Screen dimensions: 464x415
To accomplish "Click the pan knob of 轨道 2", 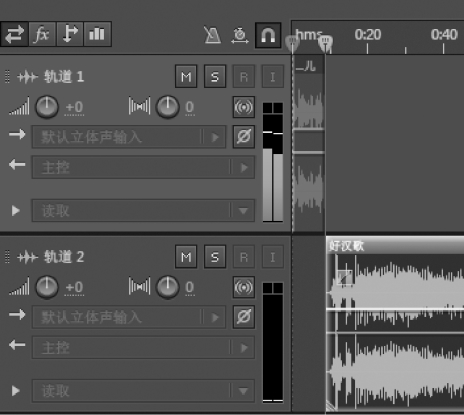I will point(168,287).
